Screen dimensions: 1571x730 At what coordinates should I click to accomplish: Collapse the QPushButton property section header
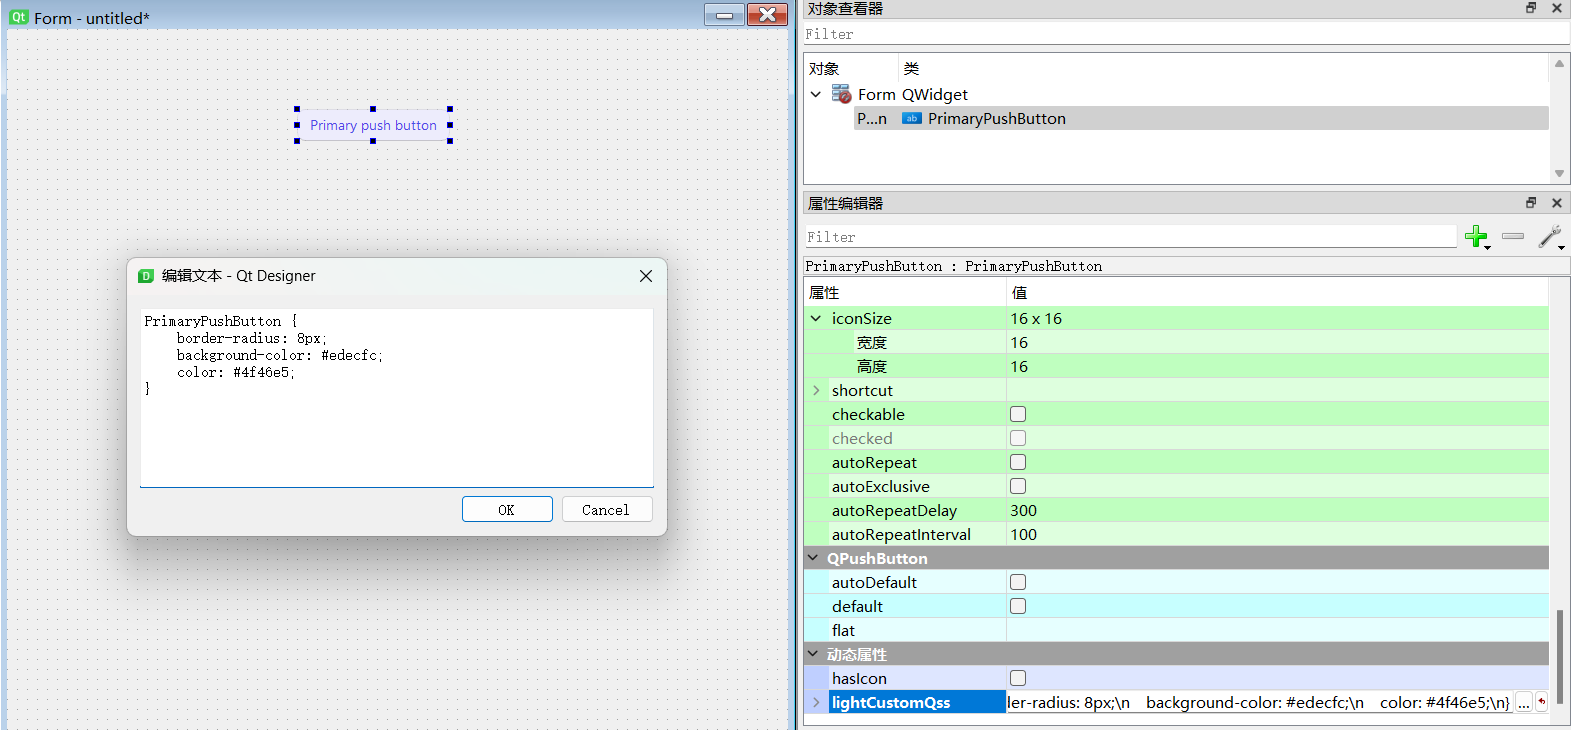click(x=813, y=558)
